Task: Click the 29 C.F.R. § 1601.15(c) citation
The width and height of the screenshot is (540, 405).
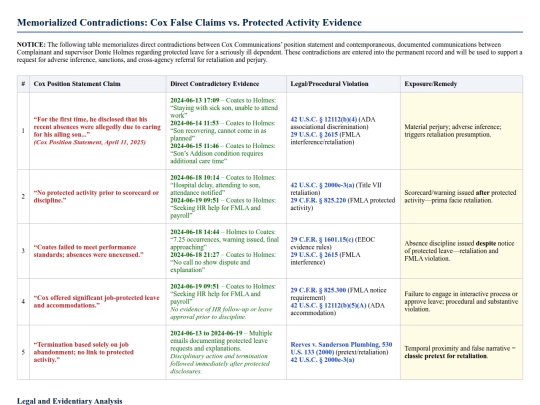Action: (x=322, y=240)
